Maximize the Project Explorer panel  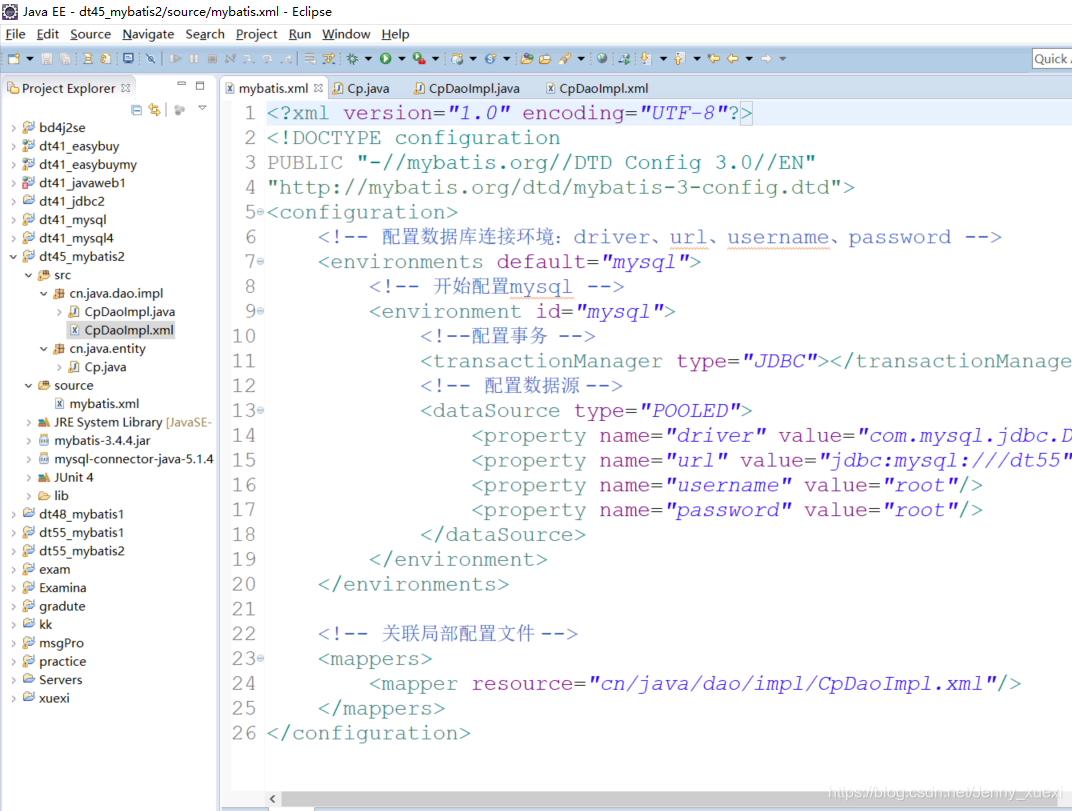pyautogui.click(x=200, y=85)
